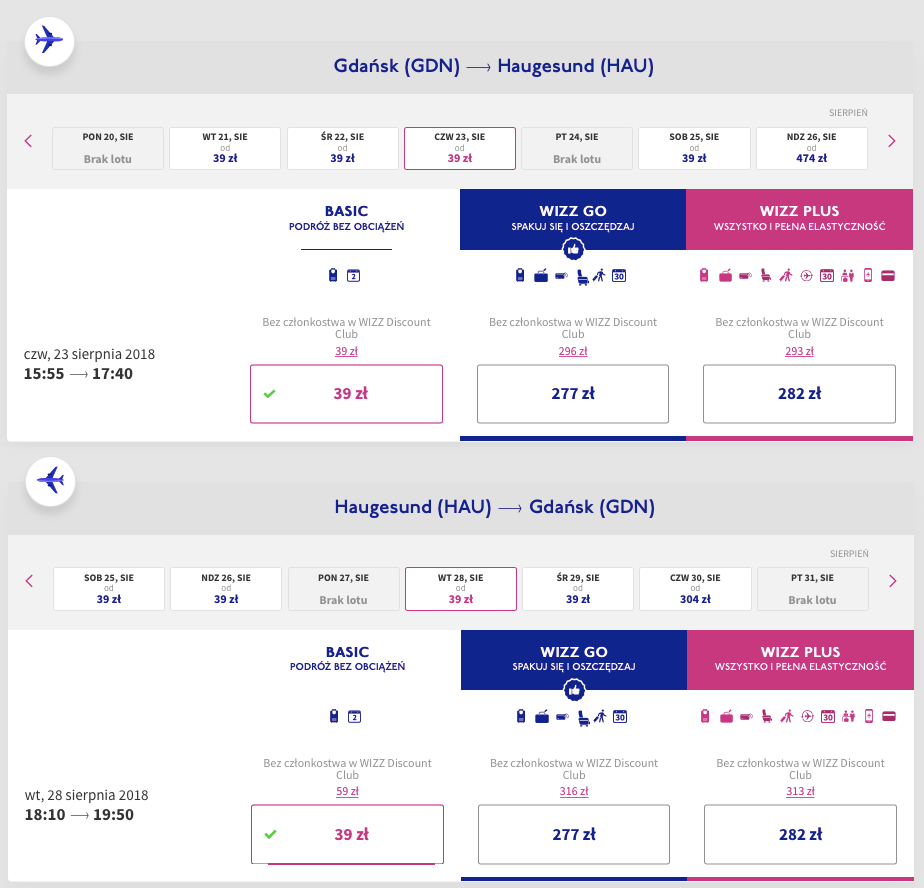The width and height of the screenshot is (924, 888).
Task: Select return date CZW 30, SIE for 304 zł
Action: click(695, 589)
